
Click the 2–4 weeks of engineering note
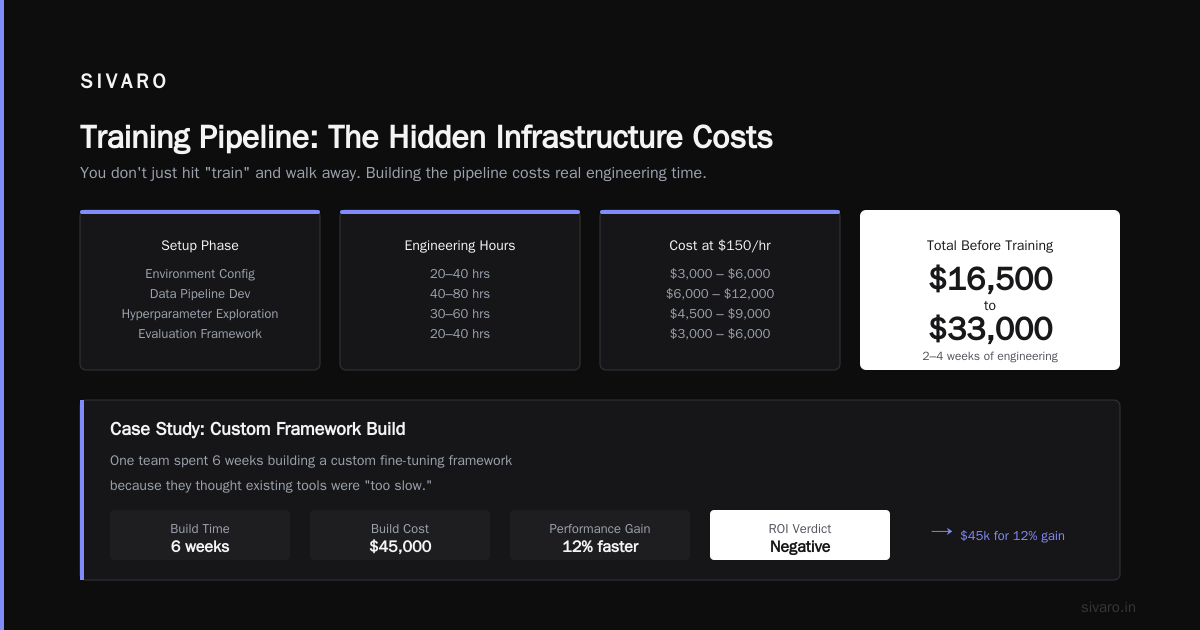[990, 356]
